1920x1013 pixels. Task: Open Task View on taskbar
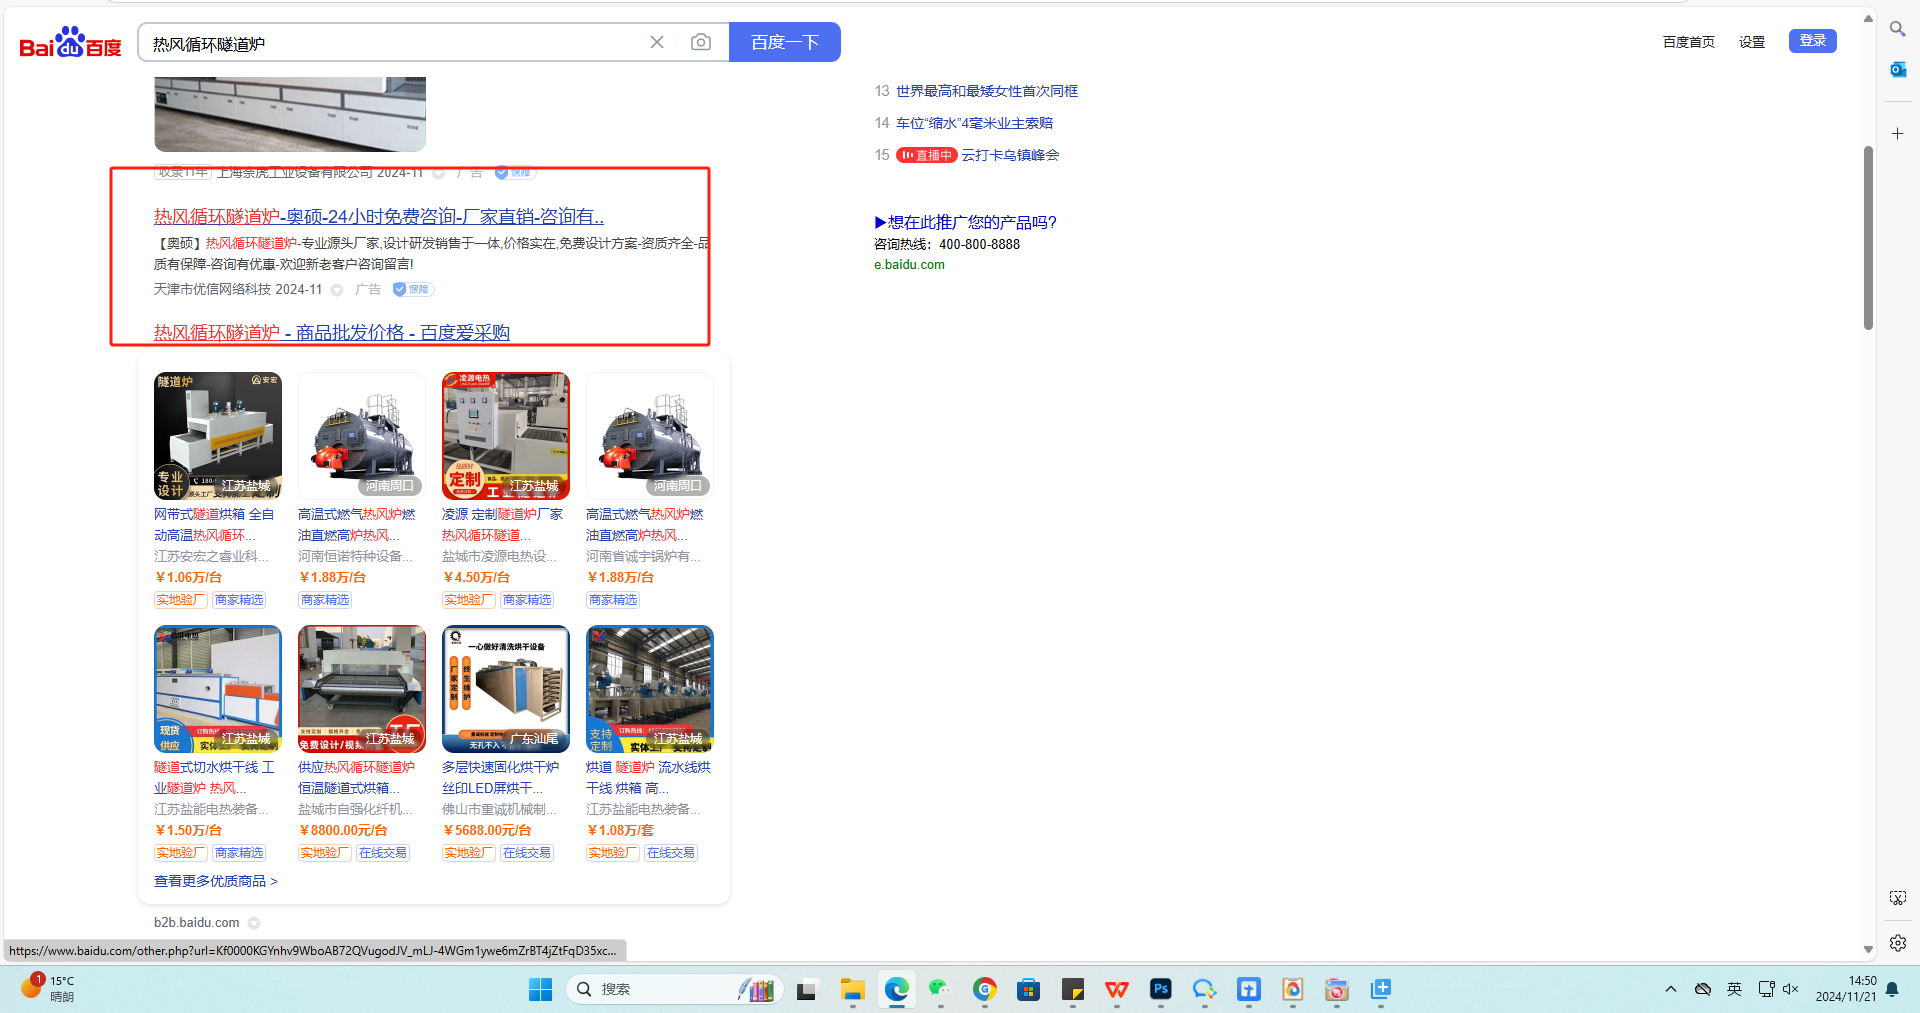pos(806,989)
